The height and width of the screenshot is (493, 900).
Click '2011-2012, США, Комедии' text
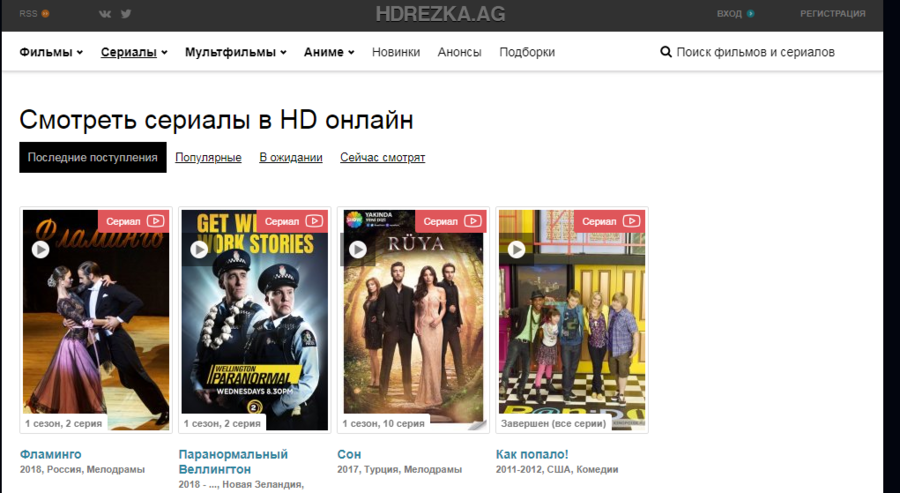pyautogui.click(x=557, y=469)
